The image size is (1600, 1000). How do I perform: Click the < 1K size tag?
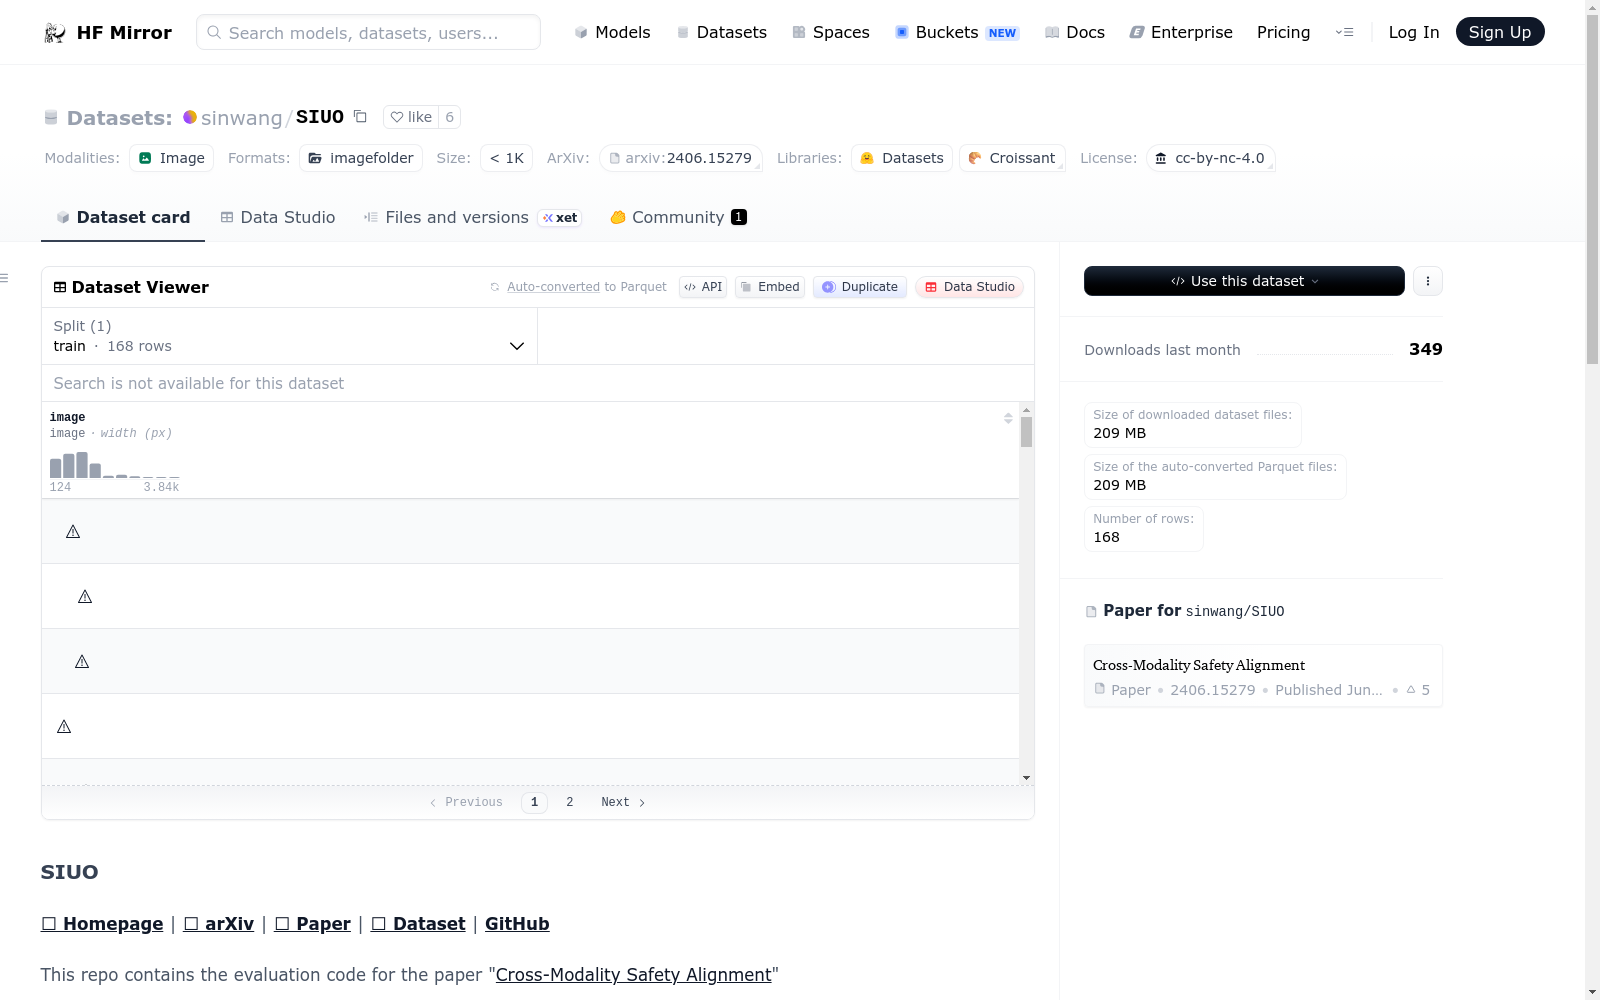[x=507, y=158]
